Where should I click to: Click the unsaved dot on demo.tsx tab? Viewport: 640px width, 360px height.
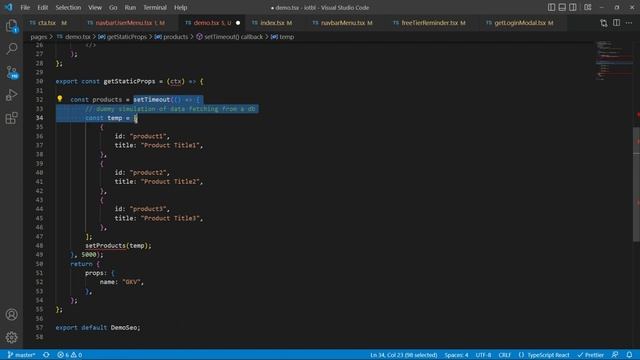tap(238, 23)
